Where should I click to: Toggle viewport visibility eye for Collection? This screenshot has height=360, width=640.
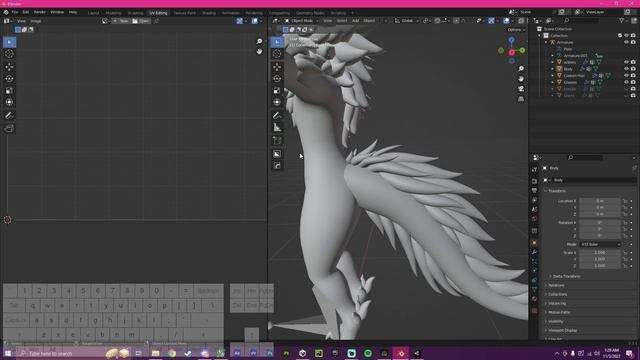point(627,36)
